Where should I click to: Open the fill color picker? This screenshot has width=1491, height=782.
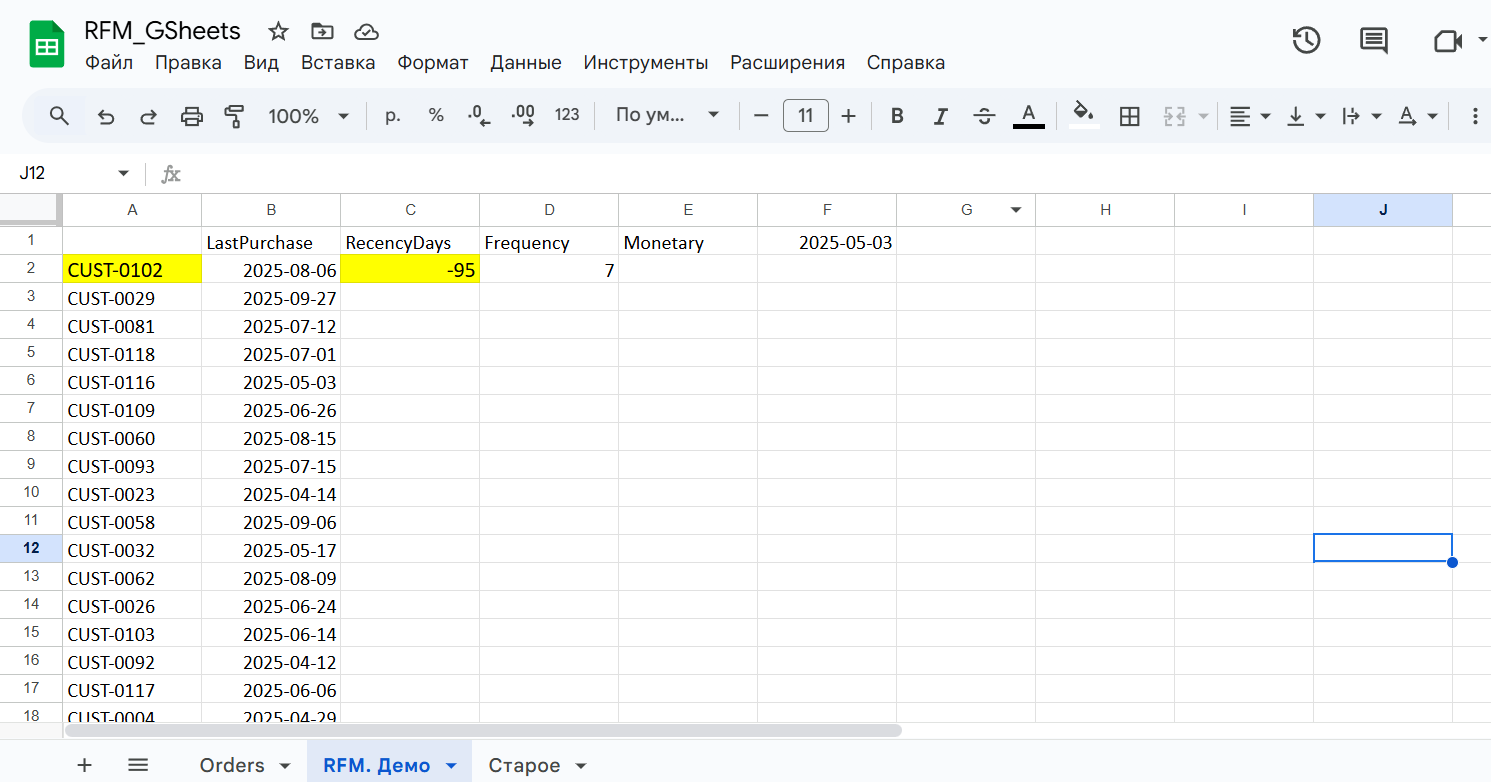click(x=1084, y=114)
